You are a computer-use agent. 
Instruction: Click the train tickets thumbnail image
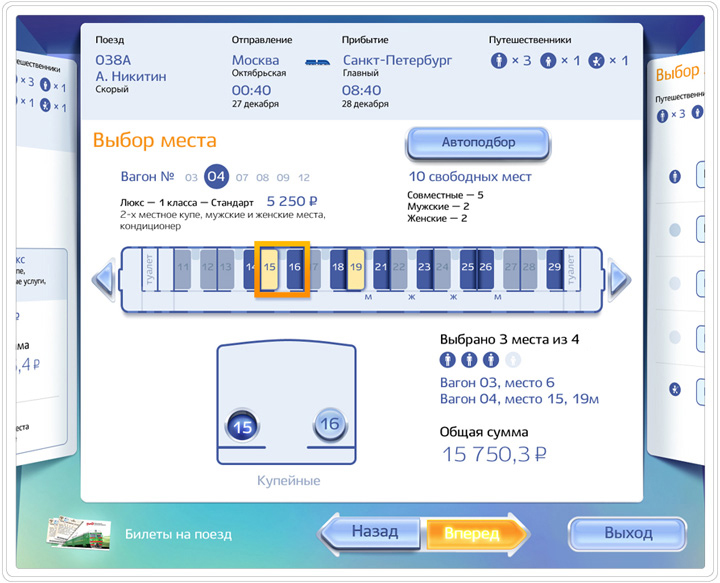79,533
